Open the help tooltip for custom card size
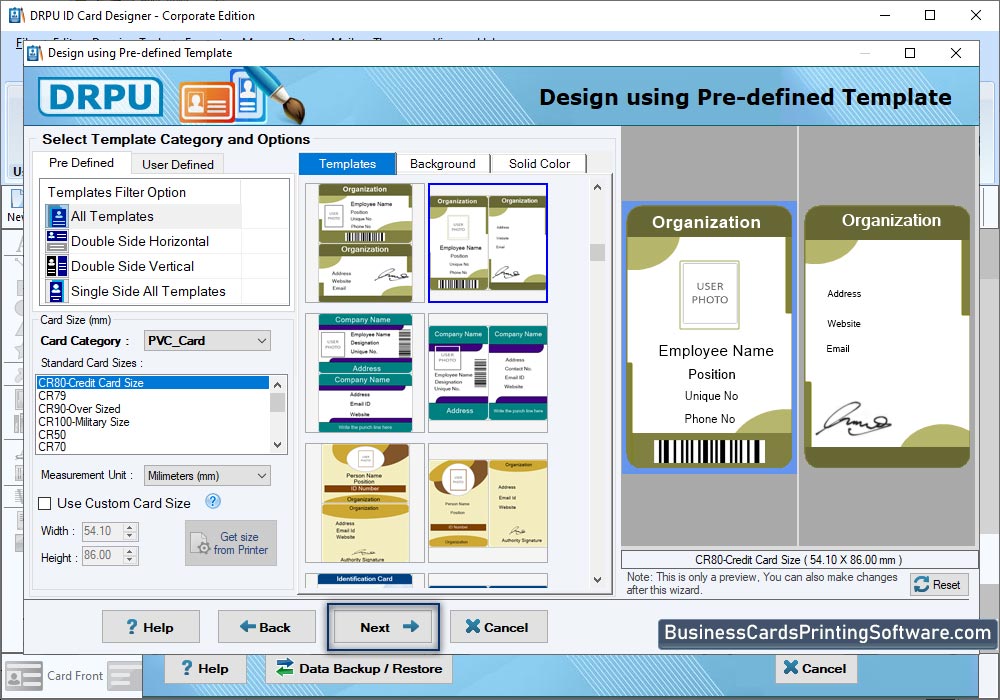 coord(213,502)
